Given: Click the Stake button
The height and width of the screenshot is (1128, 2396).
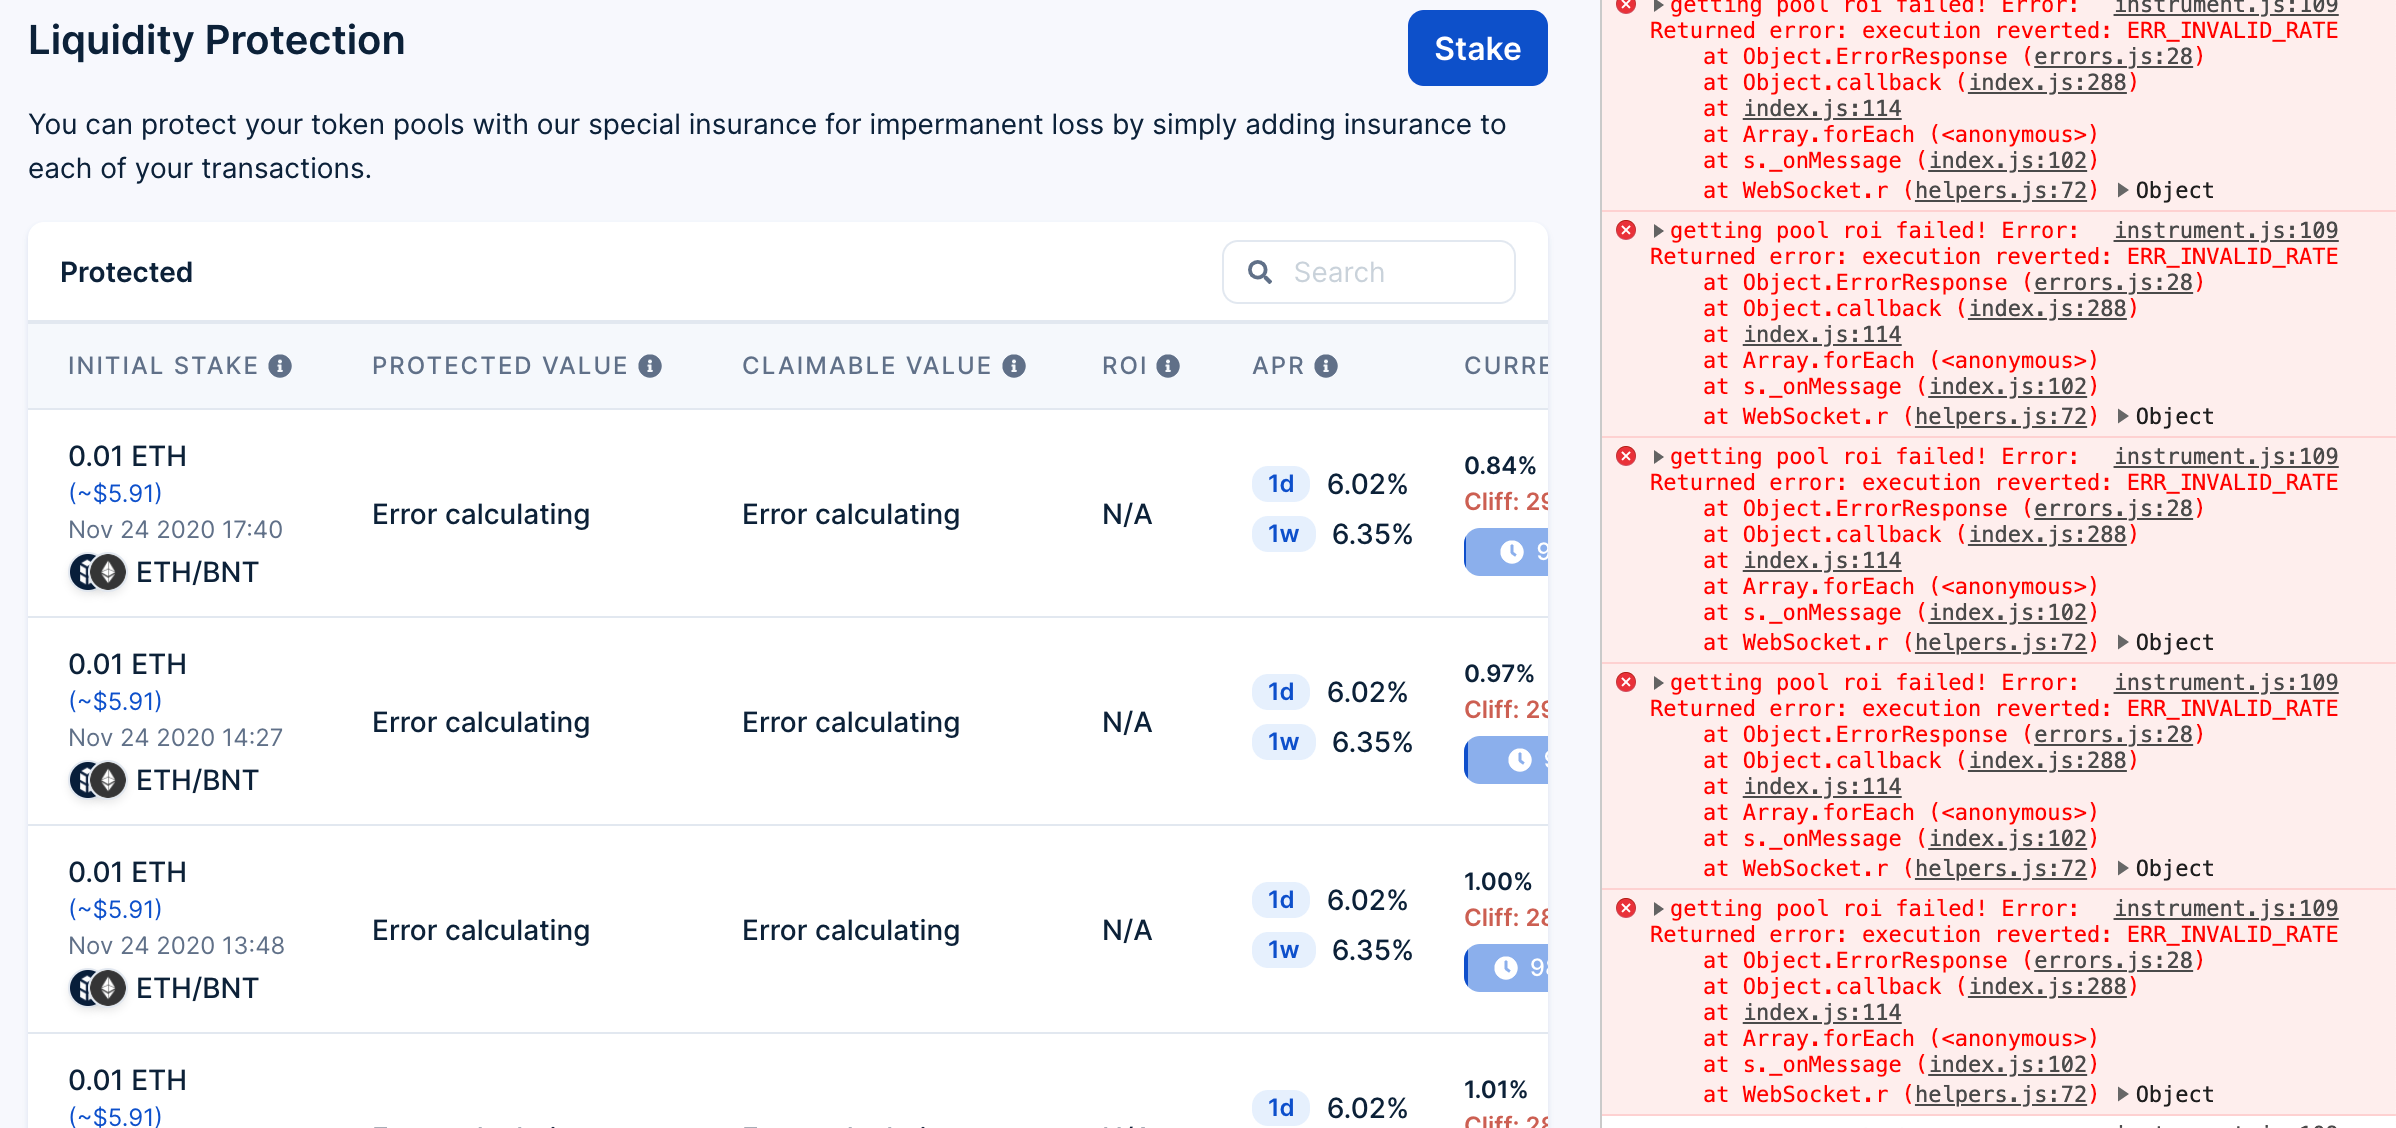Looking at the screenshot, I should (1477, 47).
